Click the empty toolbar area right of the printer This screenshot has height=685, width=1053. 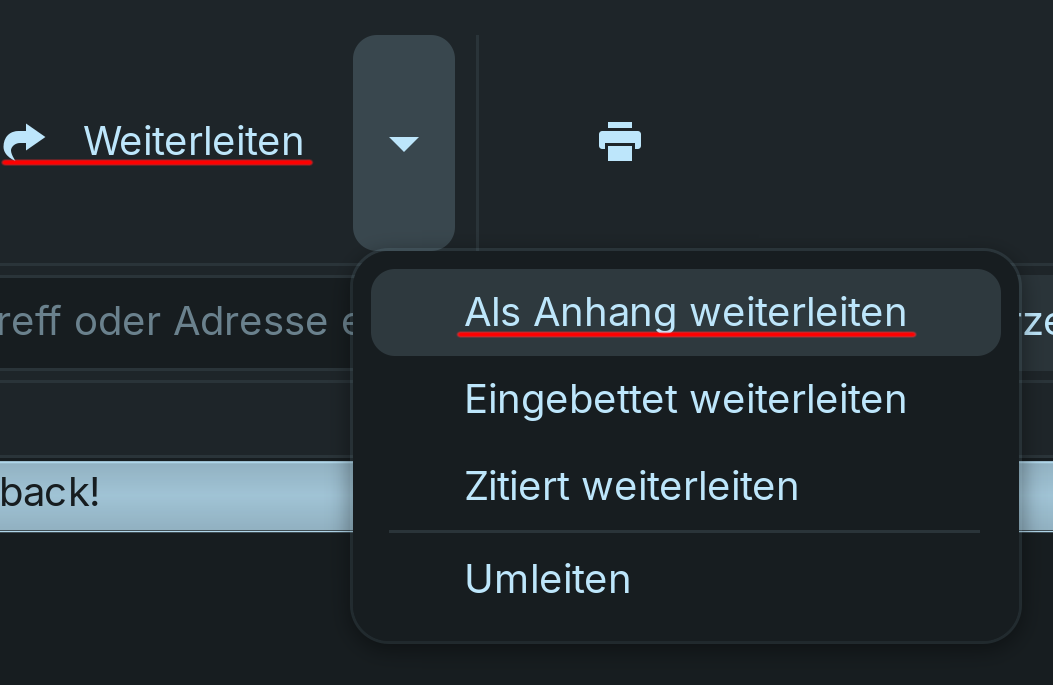click(850, 142)
